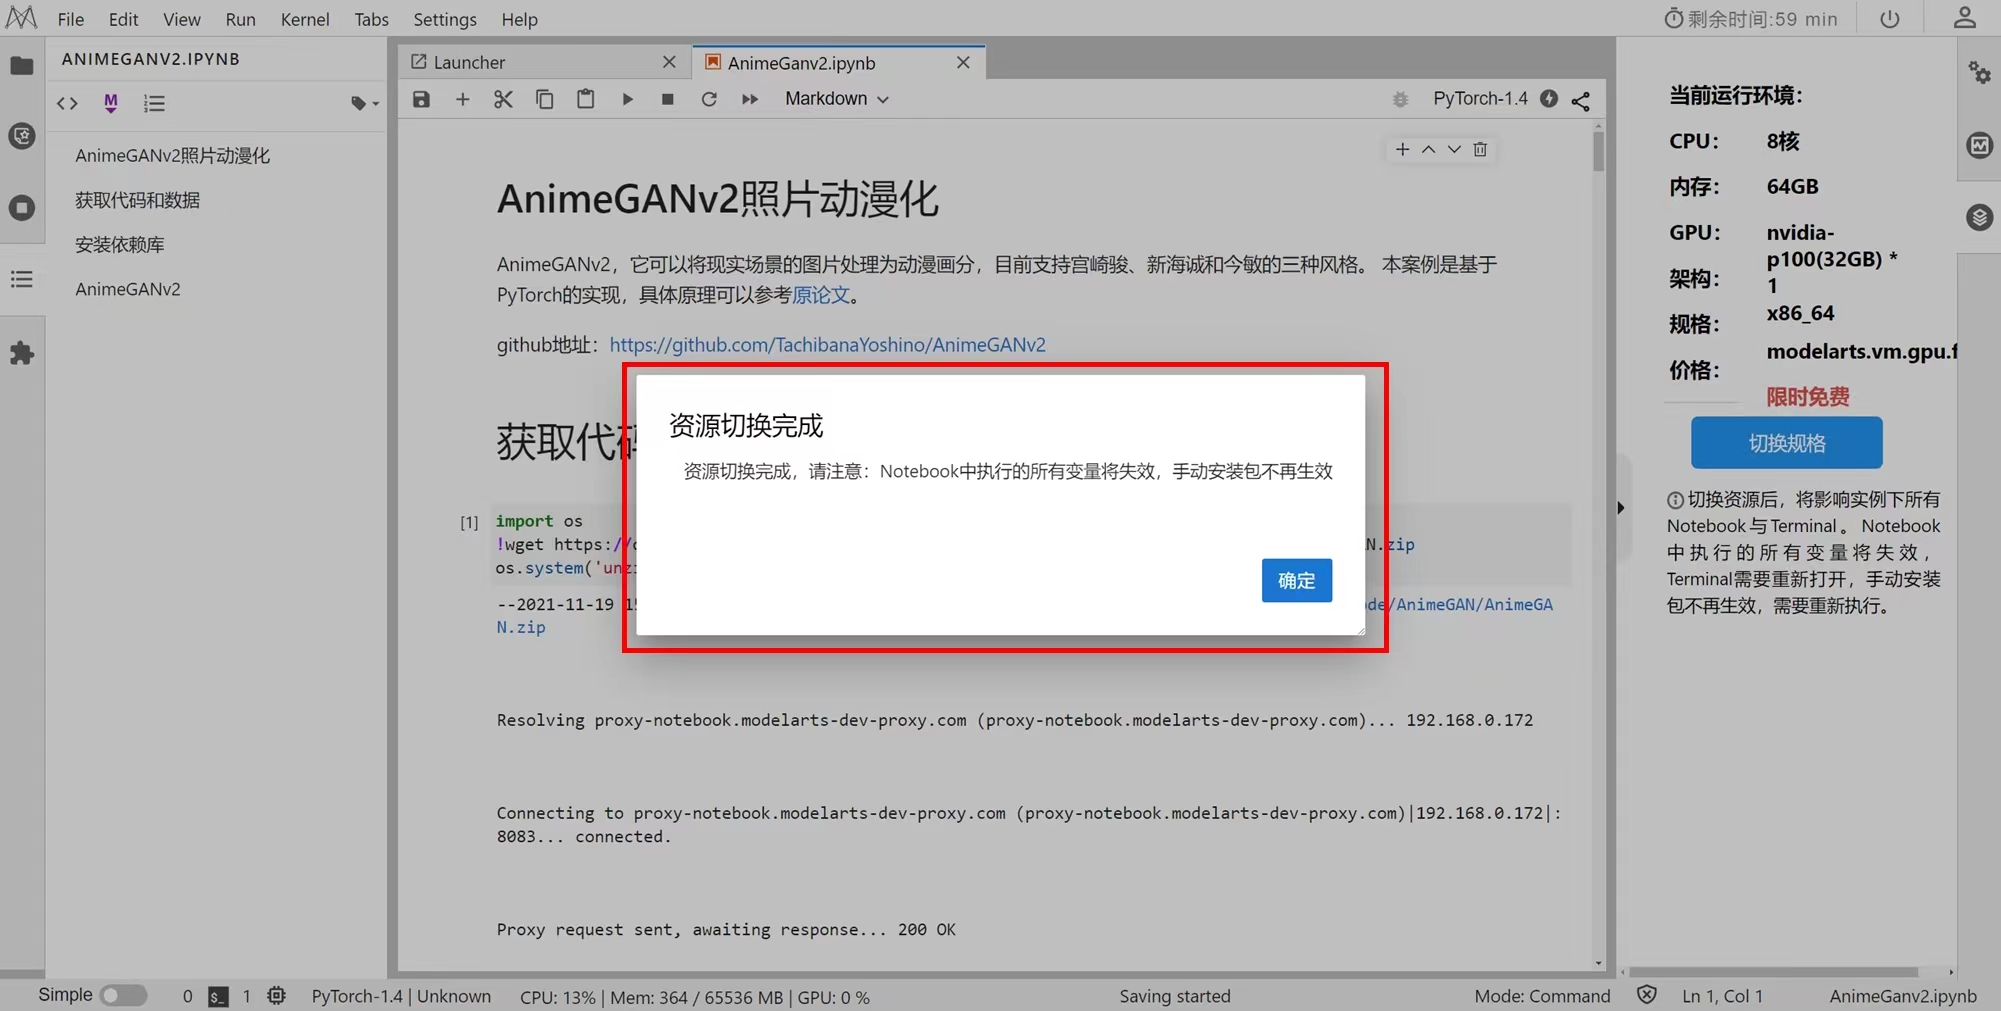The width and height of the screenshot is (2001, 1011).
Task: Restart kernel and run all cells
Action: 750,99
